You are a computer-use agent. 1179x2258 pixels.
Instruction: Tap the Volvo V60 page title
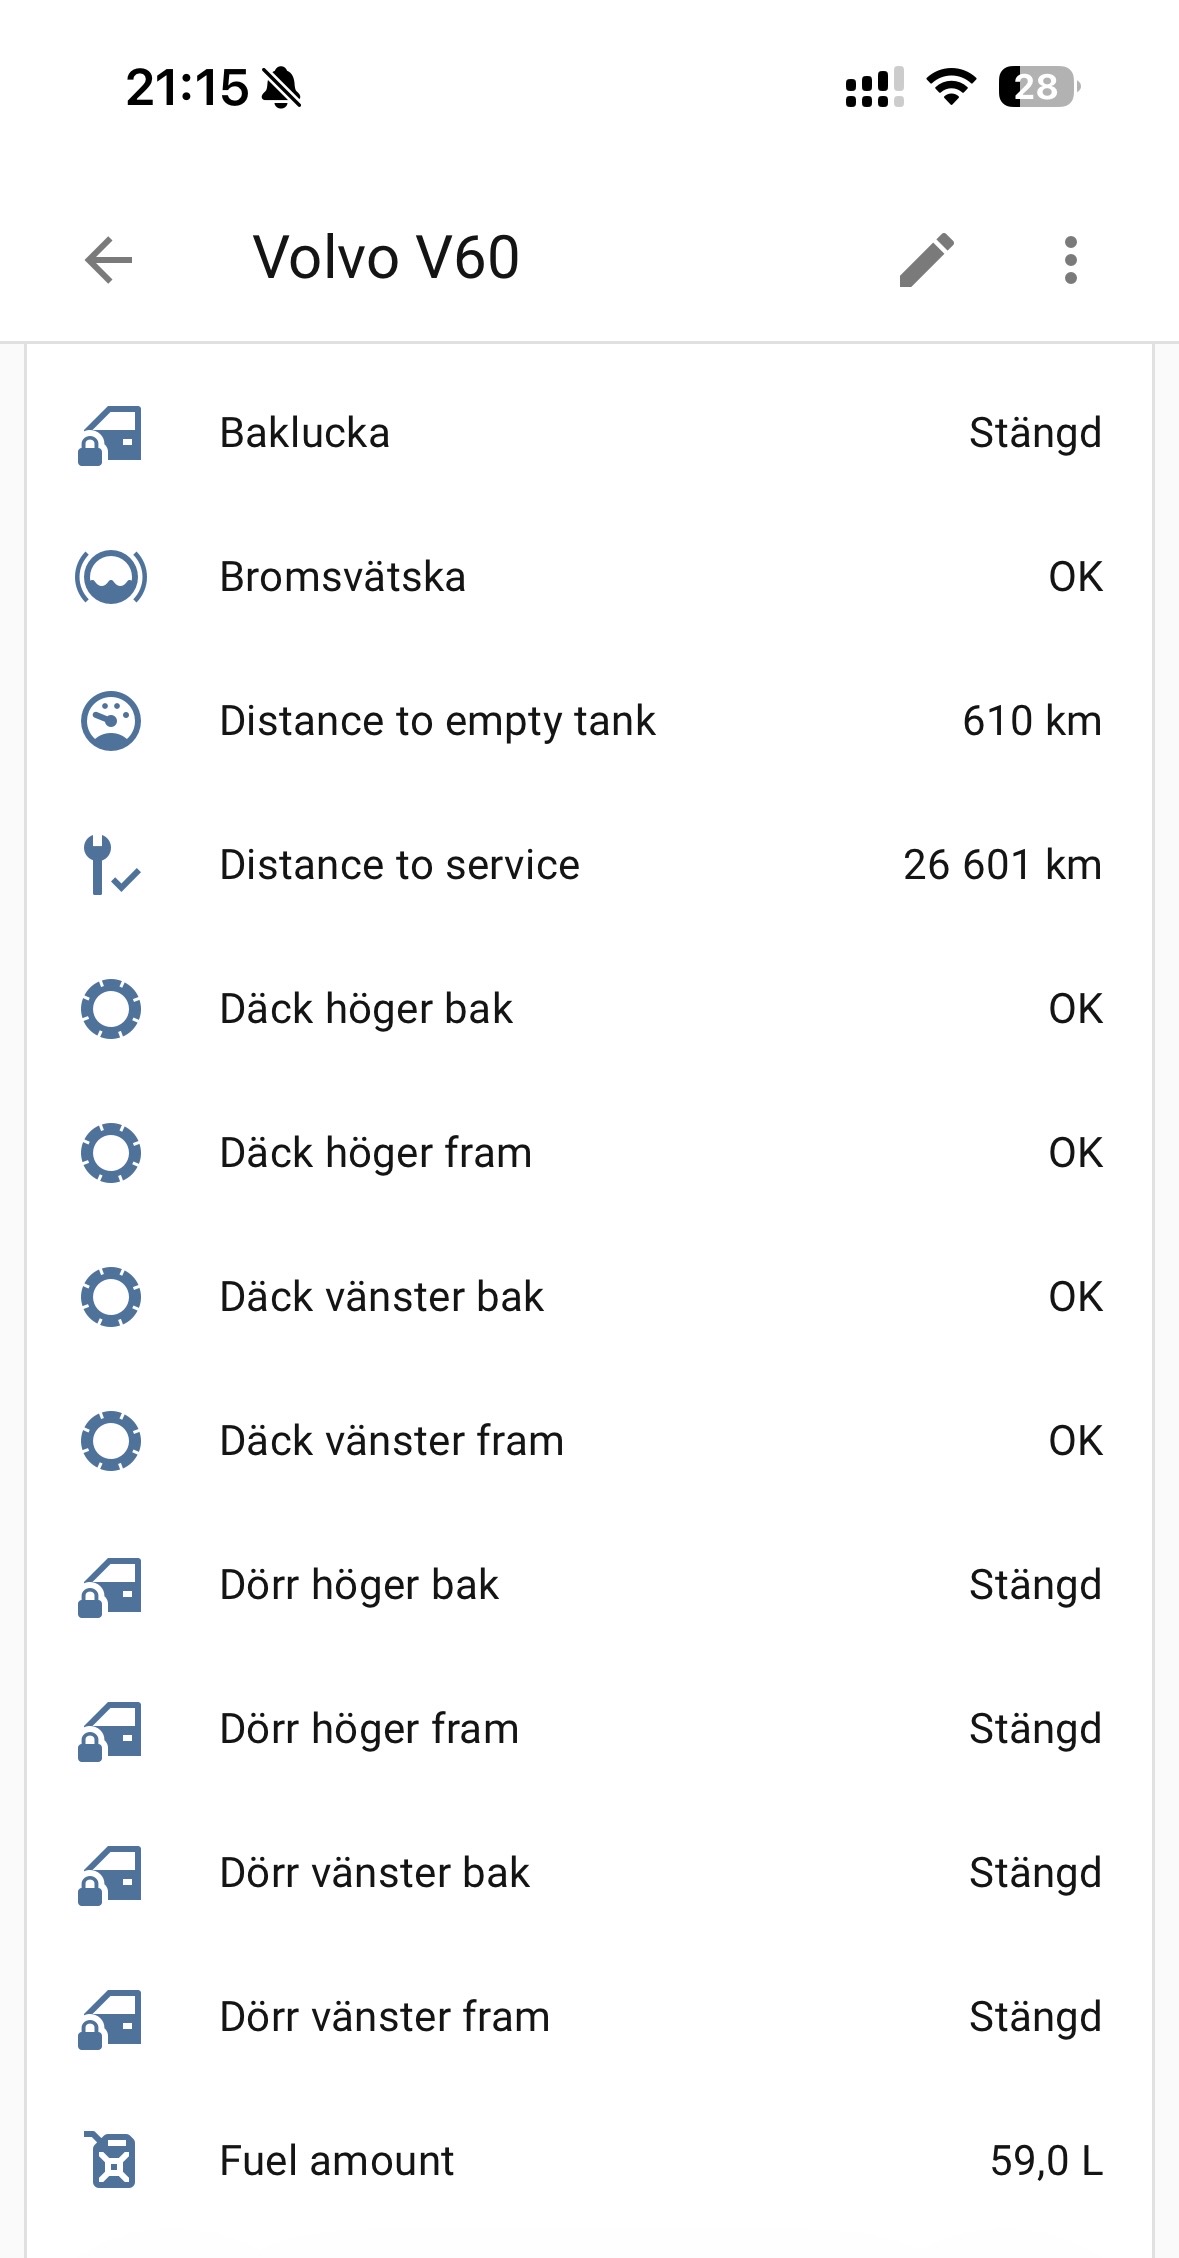(x=386, y=258)
